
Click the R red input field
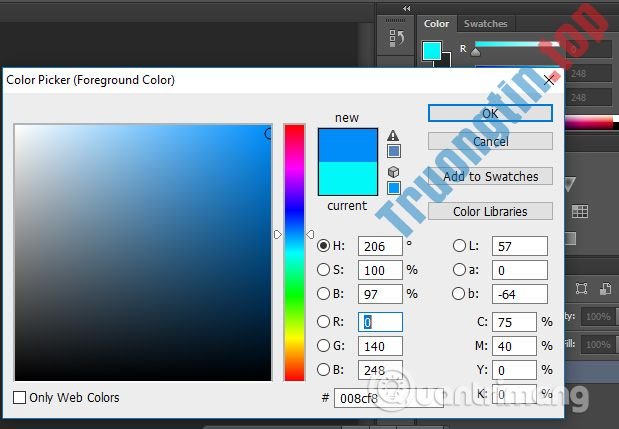point(380,322)
